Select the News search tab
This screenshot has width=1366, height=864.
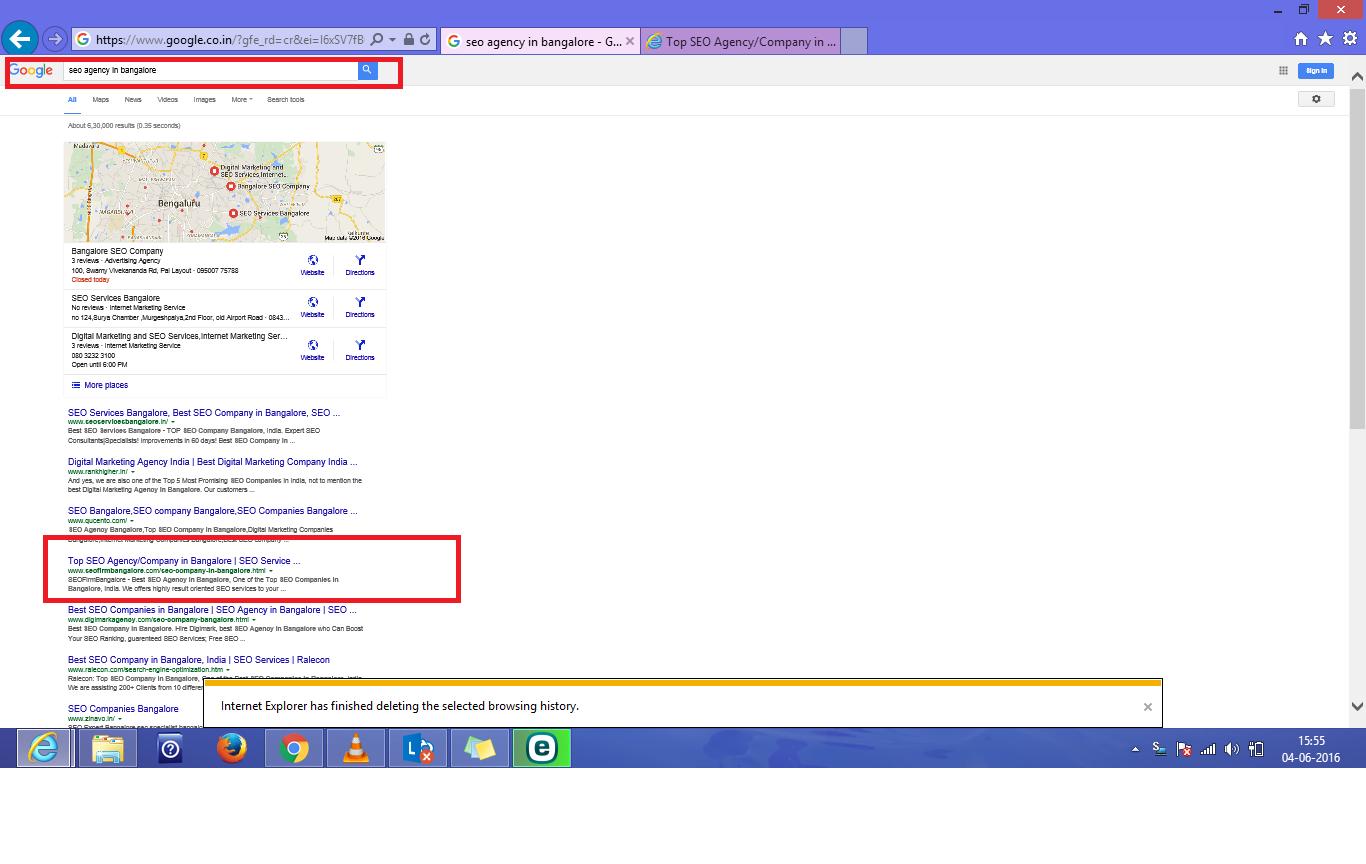tap(133, 100)
